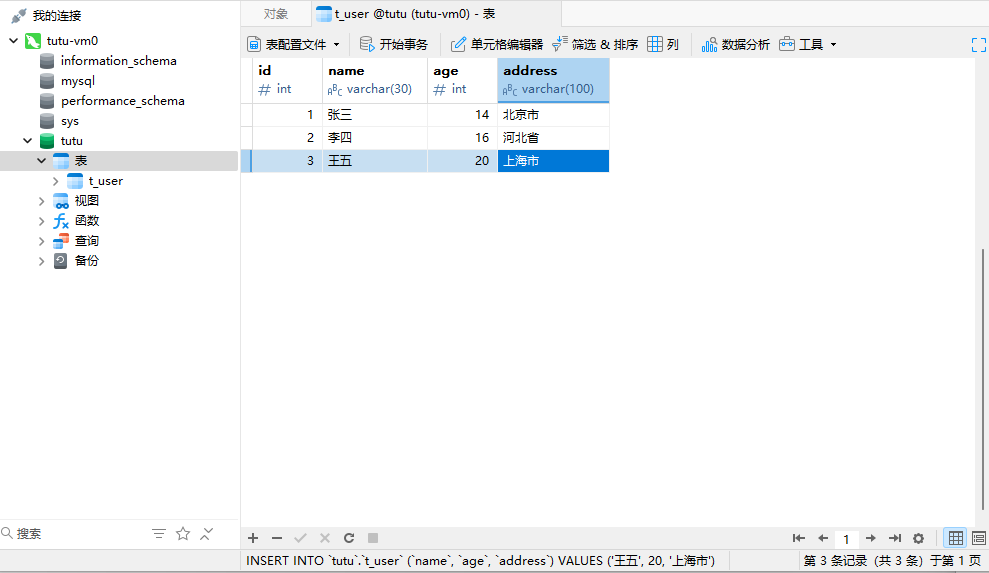Select cell 上海市

click(553, 161)
